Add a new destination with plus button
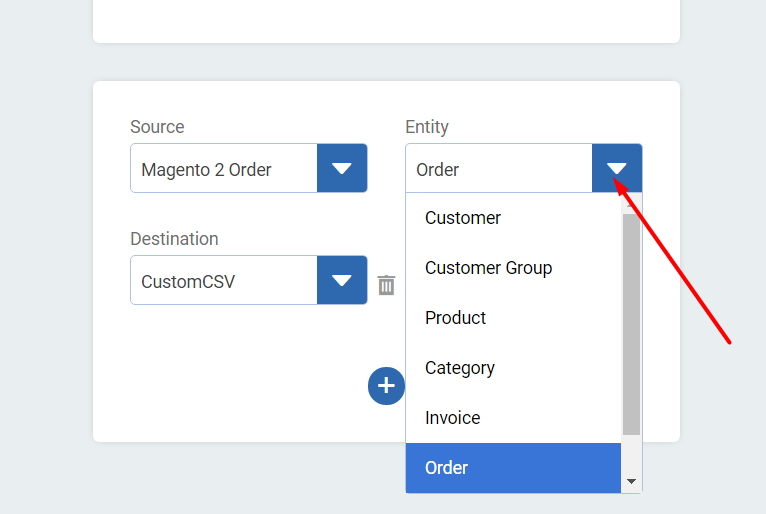 [x=386, y=386]
